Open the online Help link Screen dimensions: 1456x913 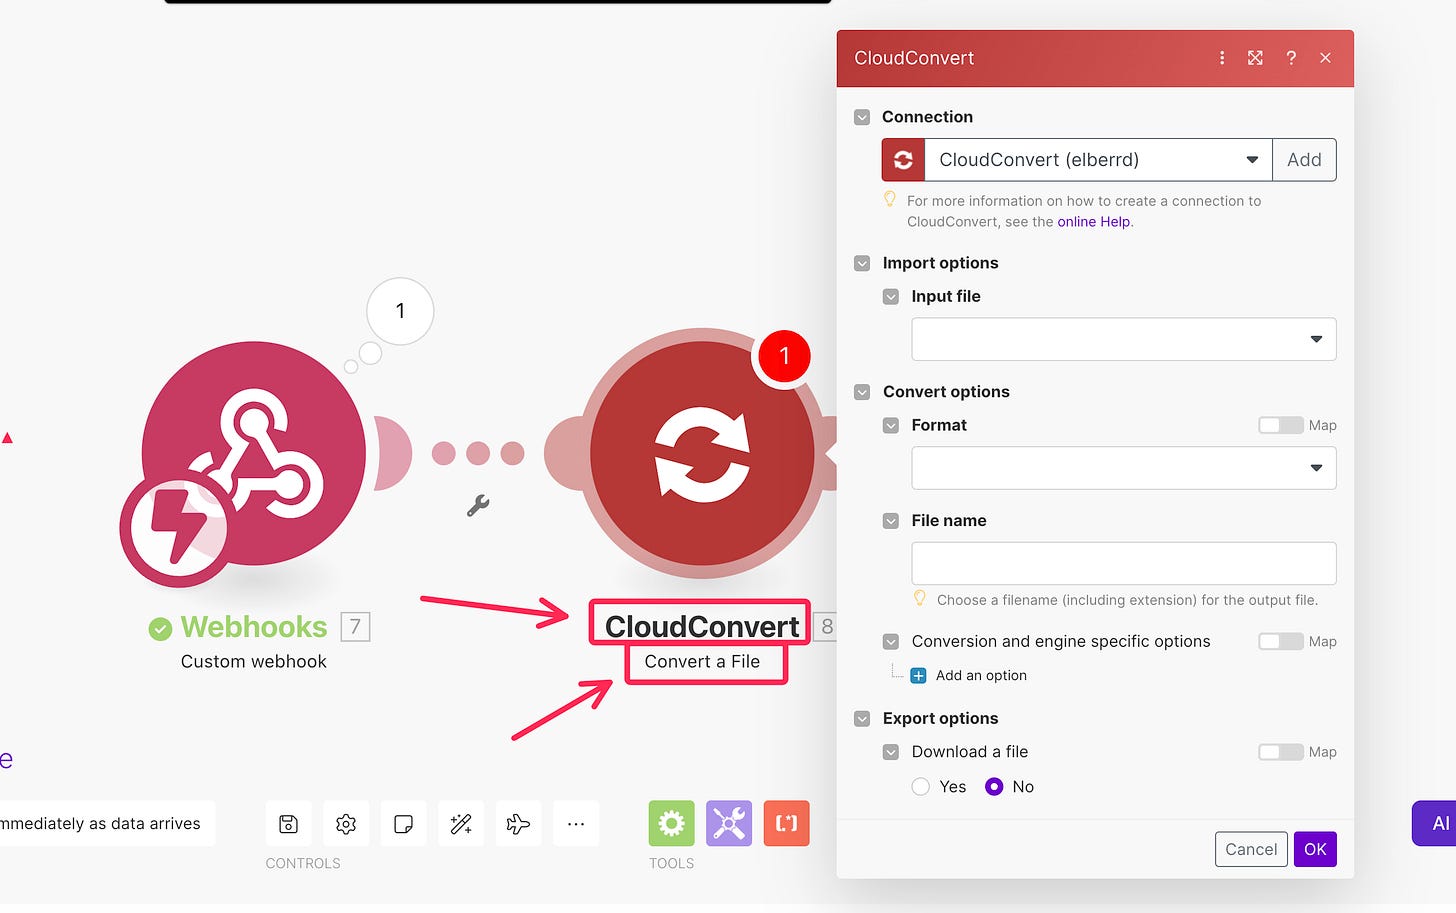(1094, 222)
